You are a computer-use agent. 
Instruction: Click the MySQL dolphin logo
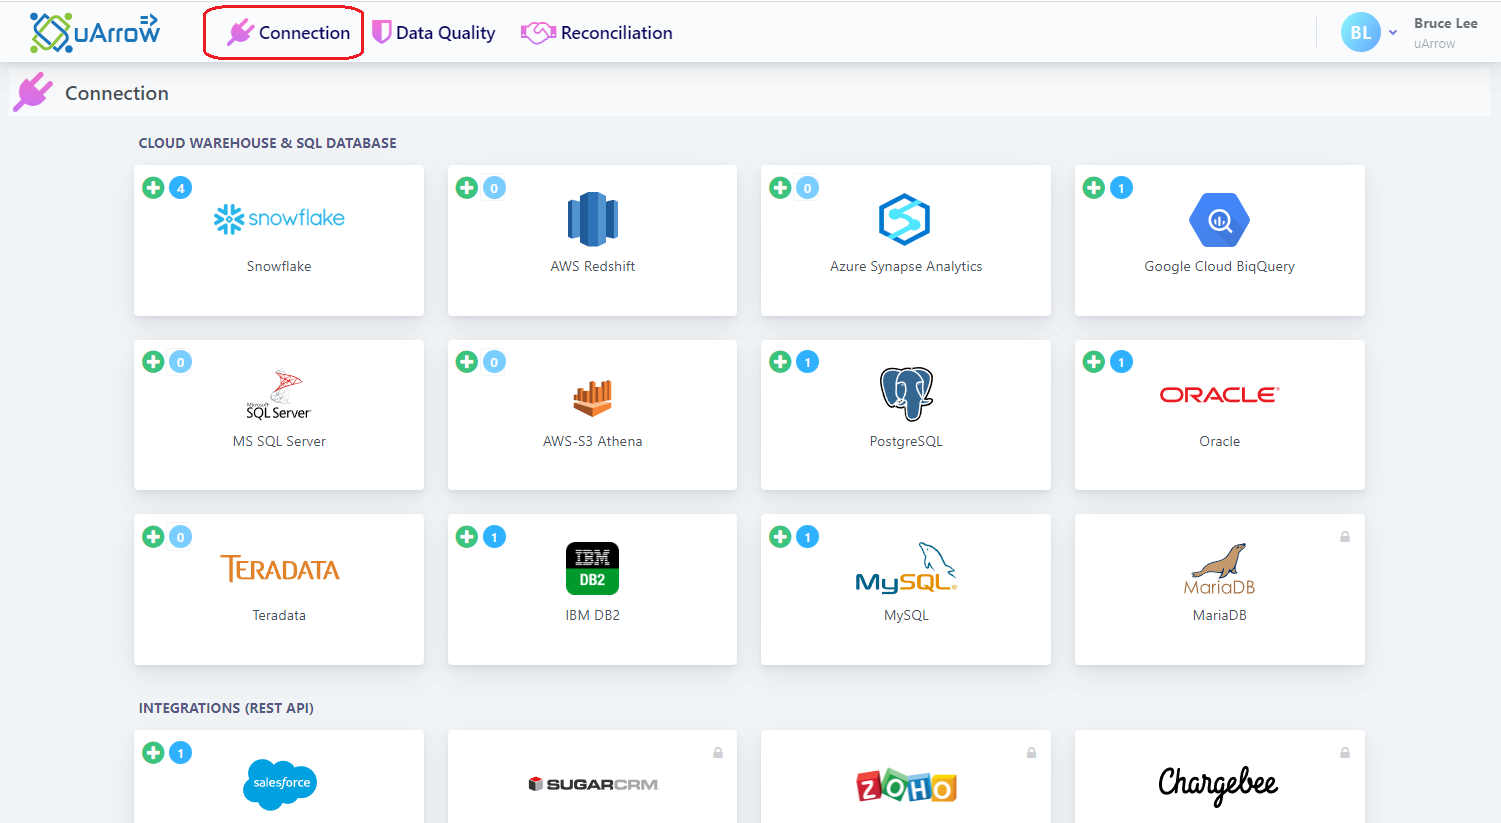click(906, 568)
